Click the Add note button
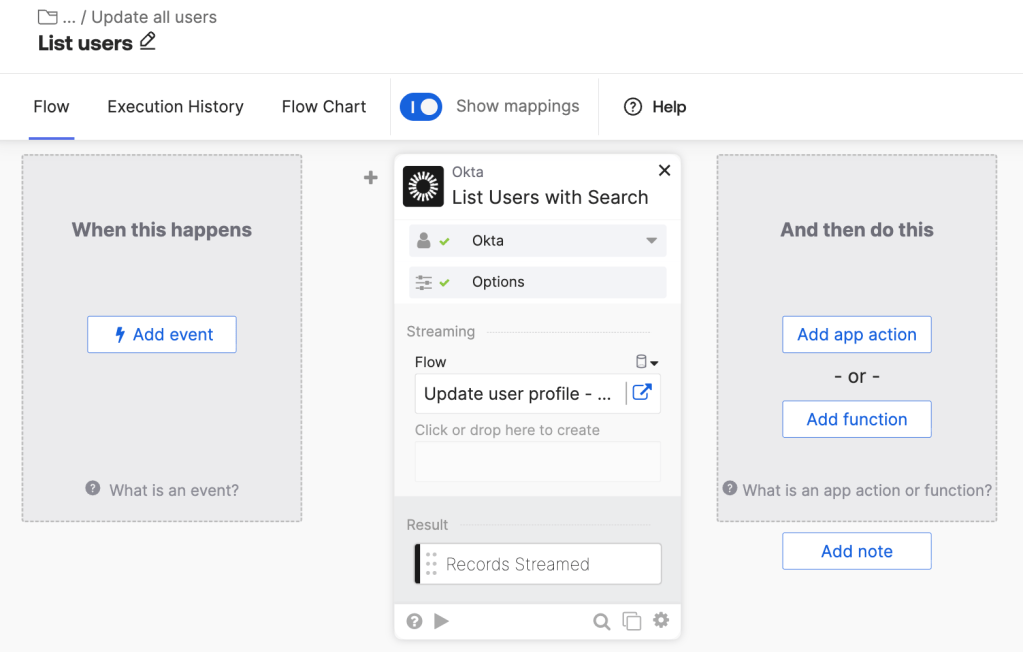The image size is (1023, 652). point(856,551)
